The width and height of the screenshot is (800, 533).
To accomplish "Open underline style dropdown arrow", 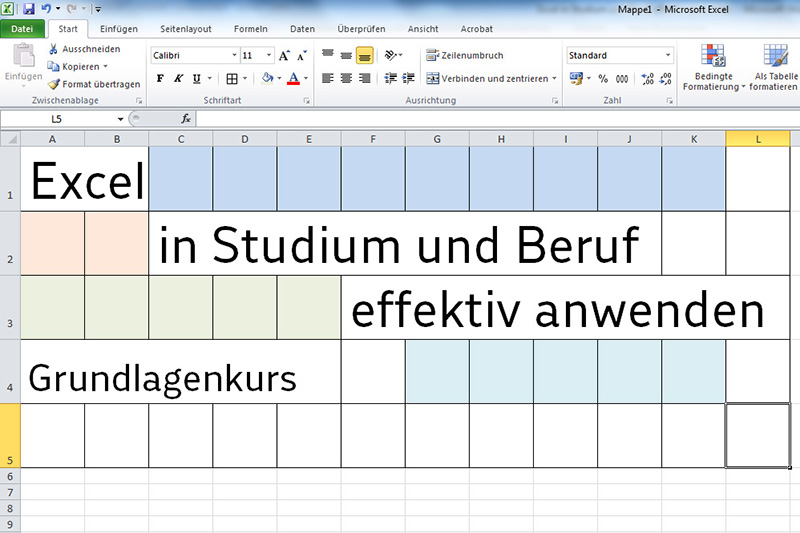I will click(x=209, y=79).
